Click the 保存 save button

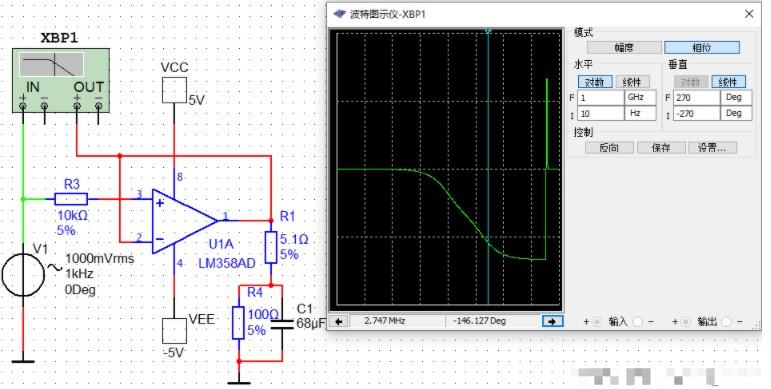click(x=661, y=148)
